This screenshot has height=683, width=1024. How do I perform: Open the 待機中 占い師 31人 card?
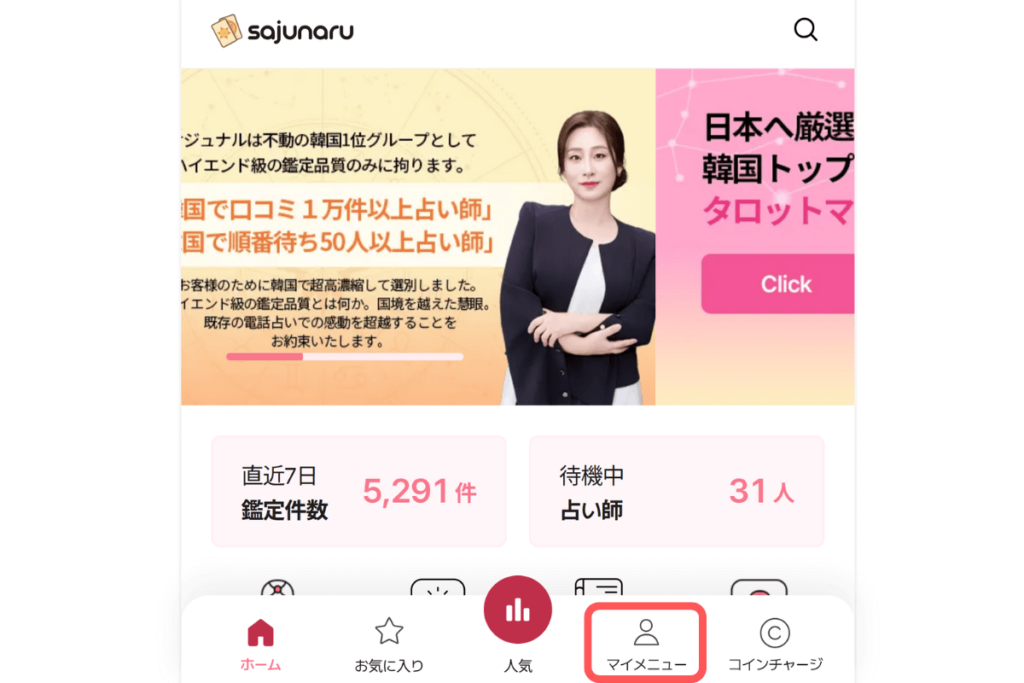[677, 491]
